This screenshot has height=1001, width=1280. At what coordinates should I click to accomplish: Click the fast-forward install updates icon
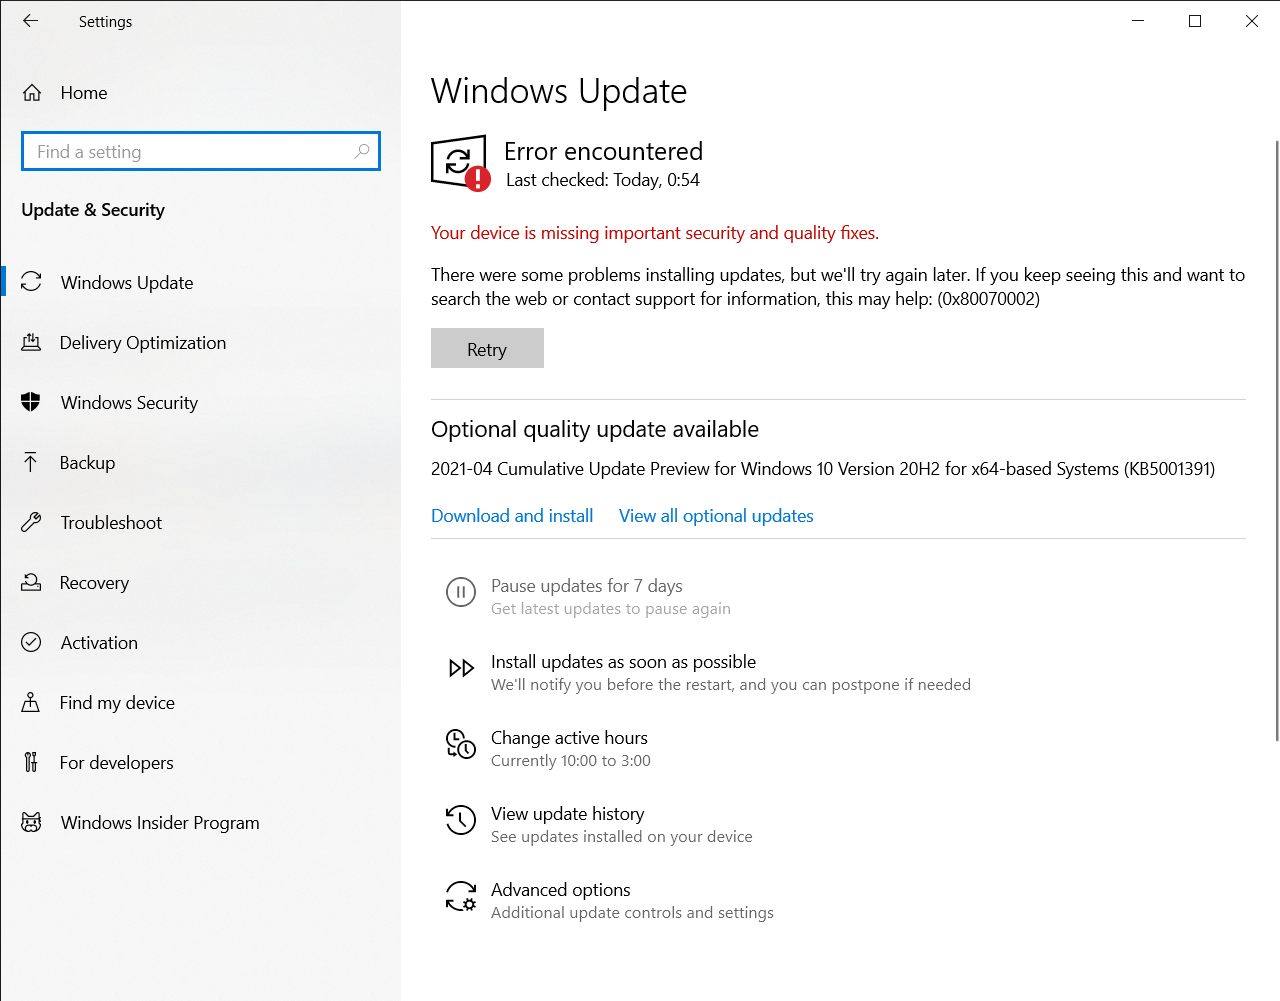461,668
